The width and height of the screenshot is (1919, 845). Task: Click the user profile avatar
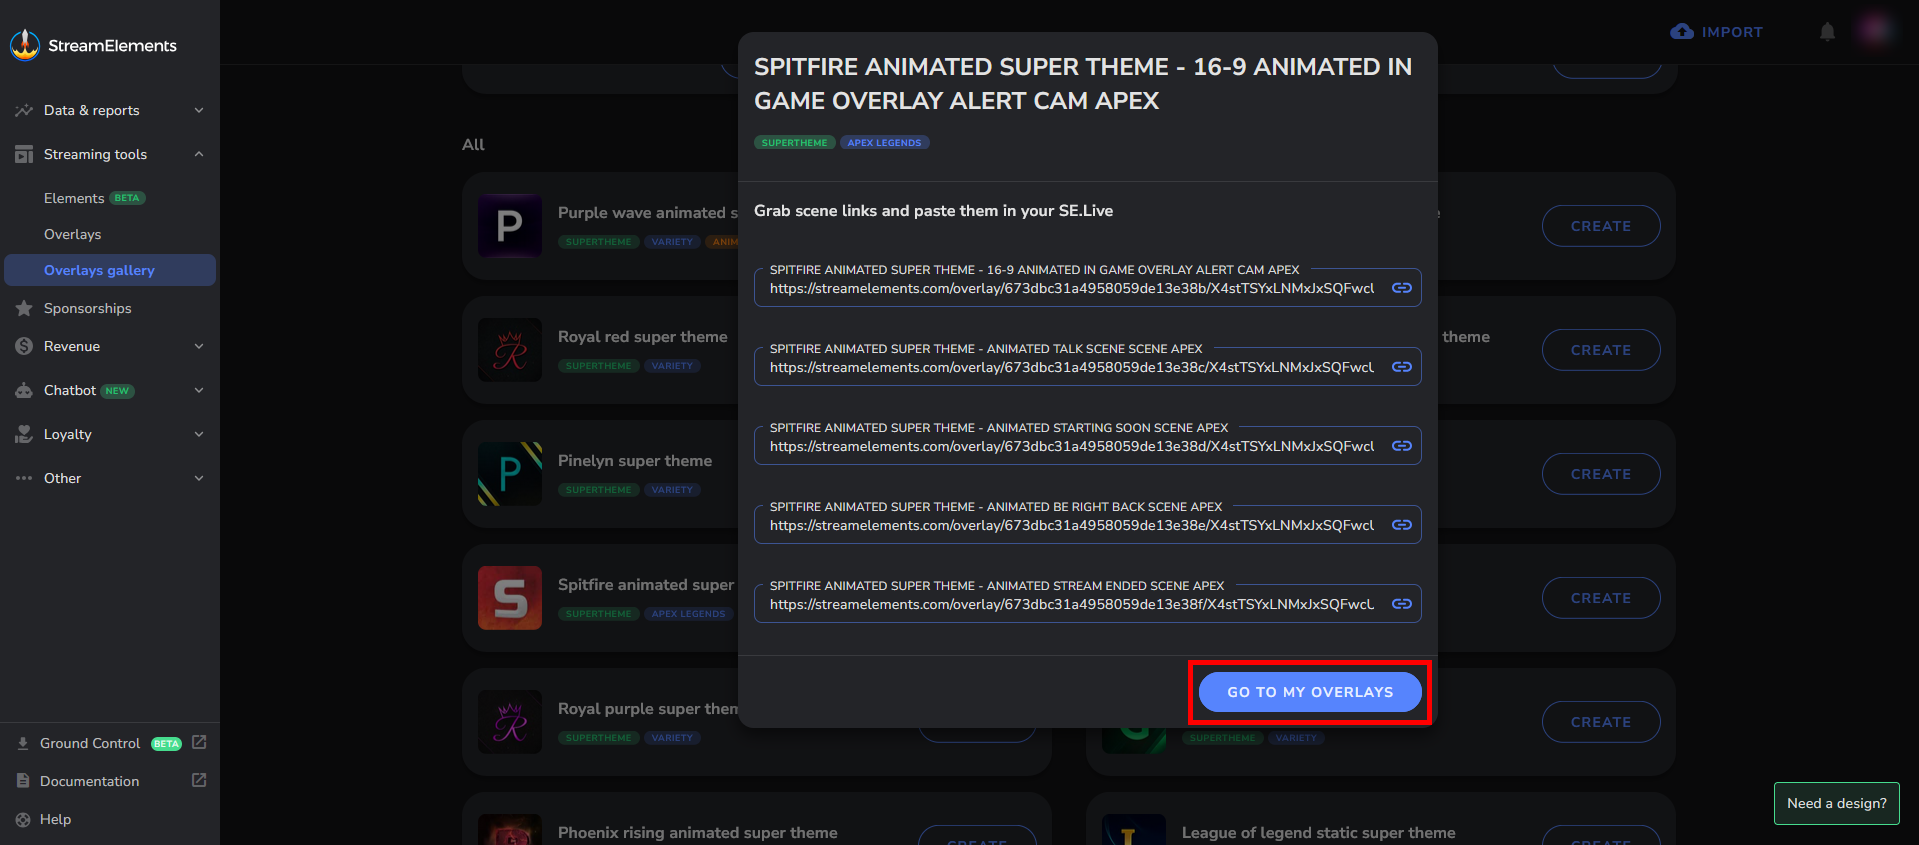point(1874,30)
